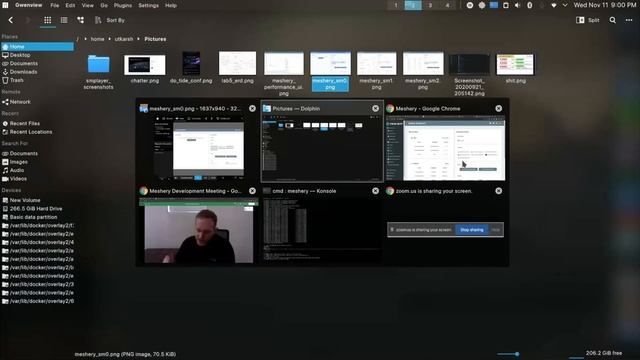
Task: Switch to virtual desktop 3
Action: (430, 5)
